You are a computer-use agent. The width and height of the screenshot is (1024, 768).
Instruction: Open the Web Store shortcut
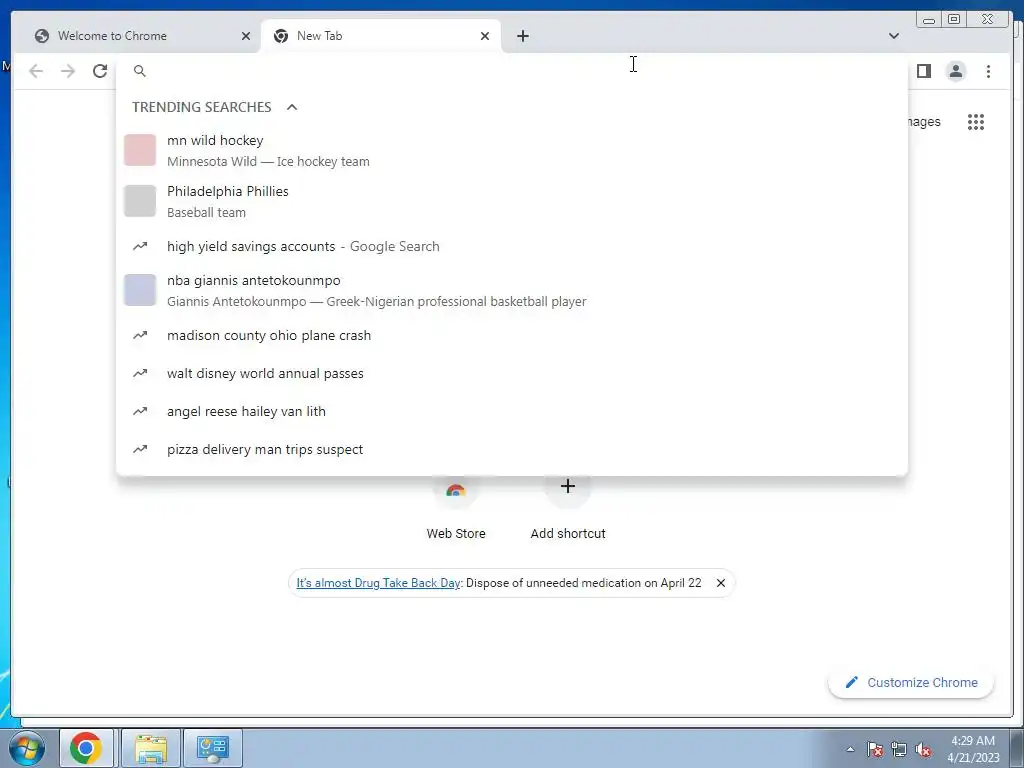click(x=456, y=509)
